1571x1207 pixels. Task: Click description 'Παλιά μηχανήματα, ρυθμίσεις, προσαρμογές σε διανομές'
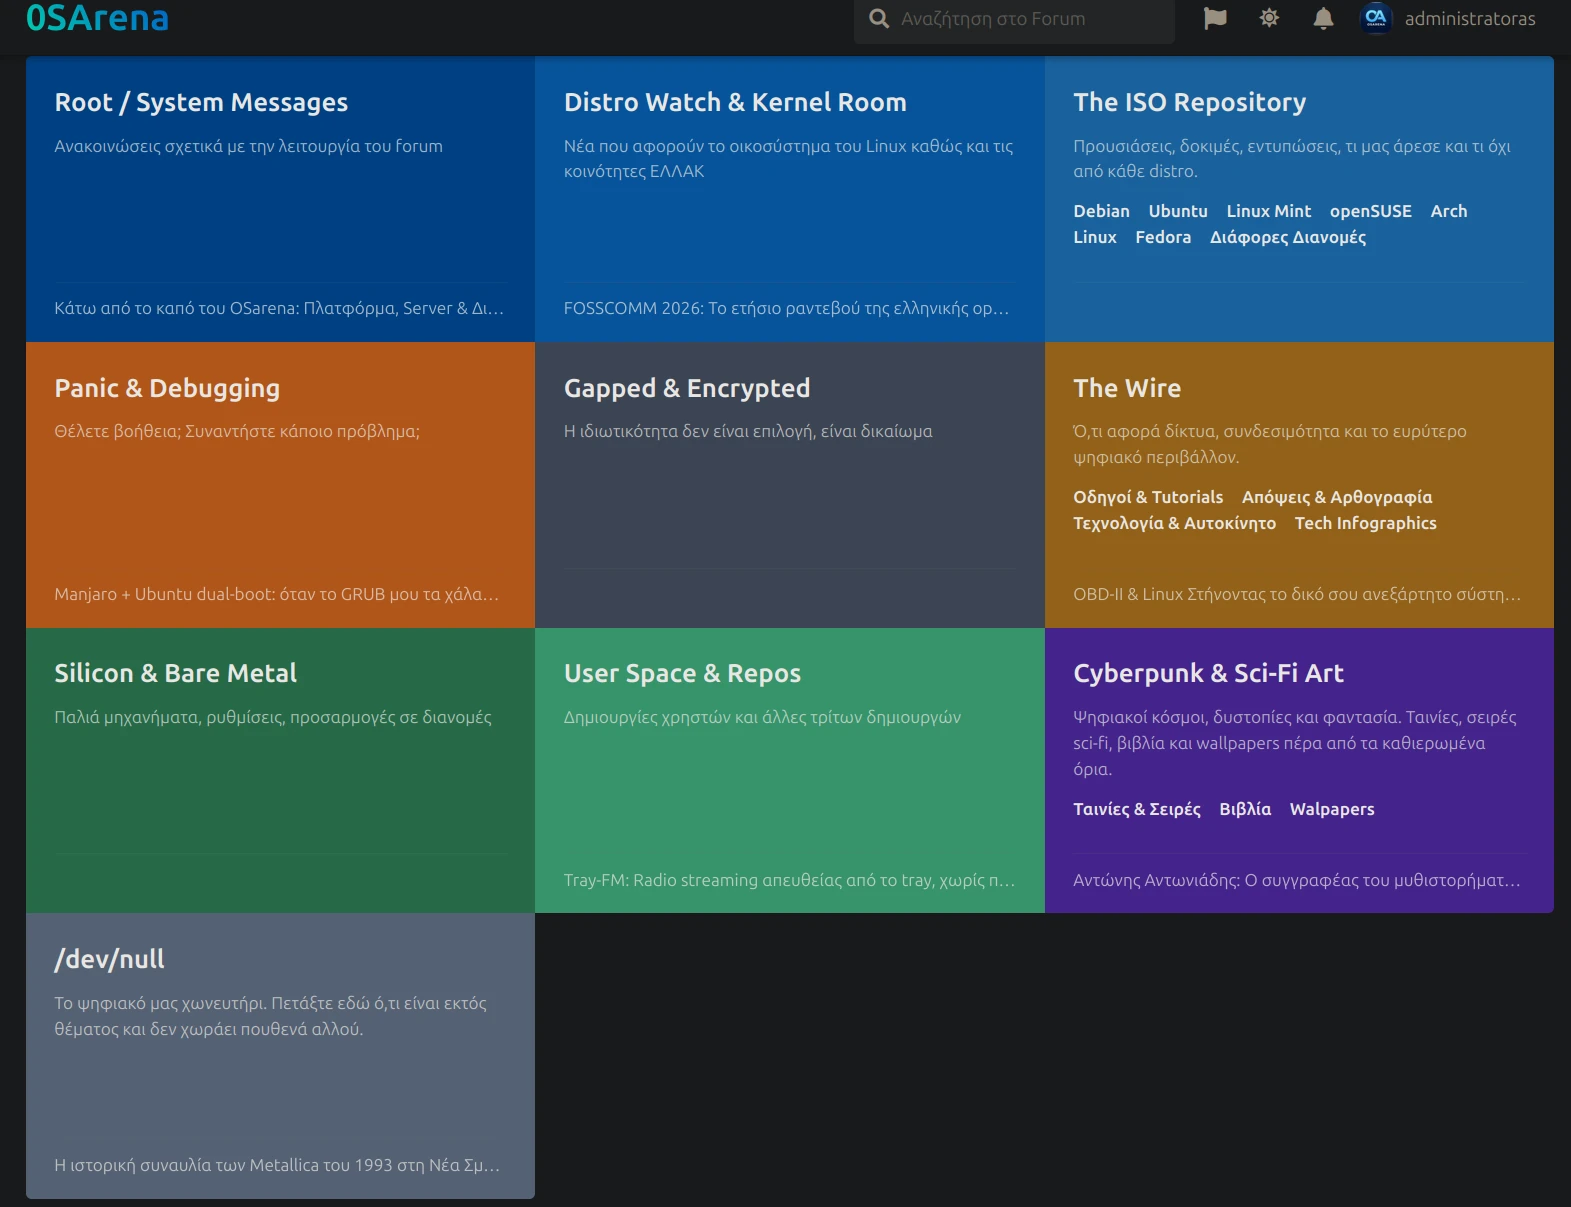[x=273, y=717]
